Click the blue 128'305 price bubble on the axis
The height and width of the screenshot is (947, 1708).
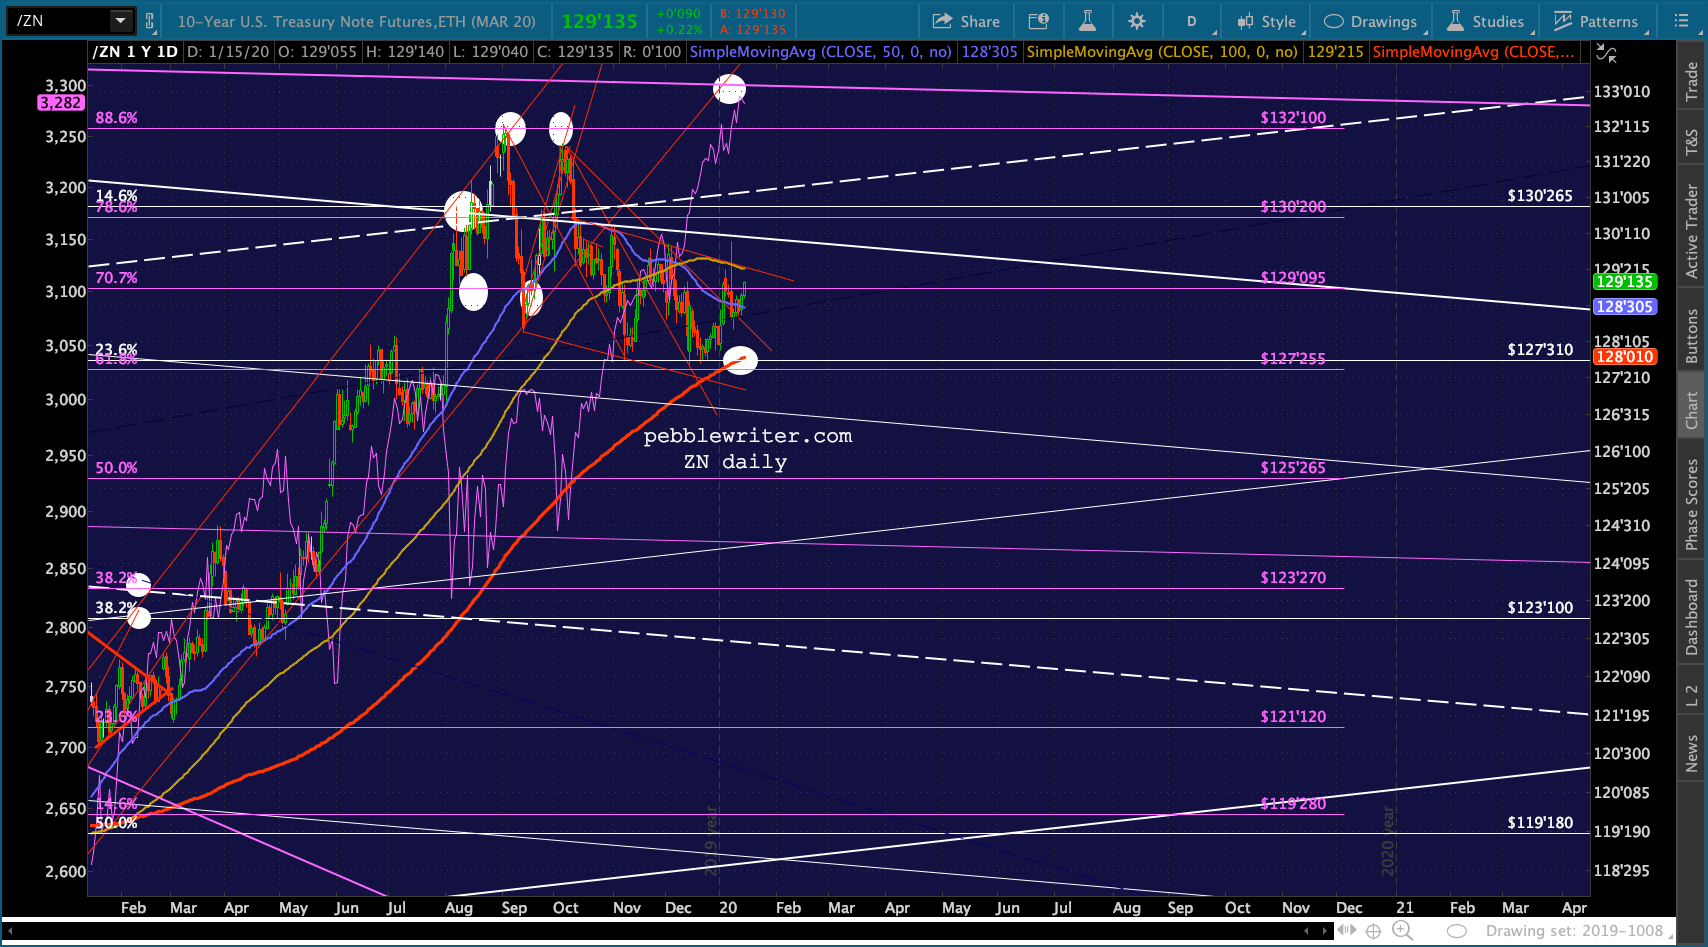[x=1624, y=307]
